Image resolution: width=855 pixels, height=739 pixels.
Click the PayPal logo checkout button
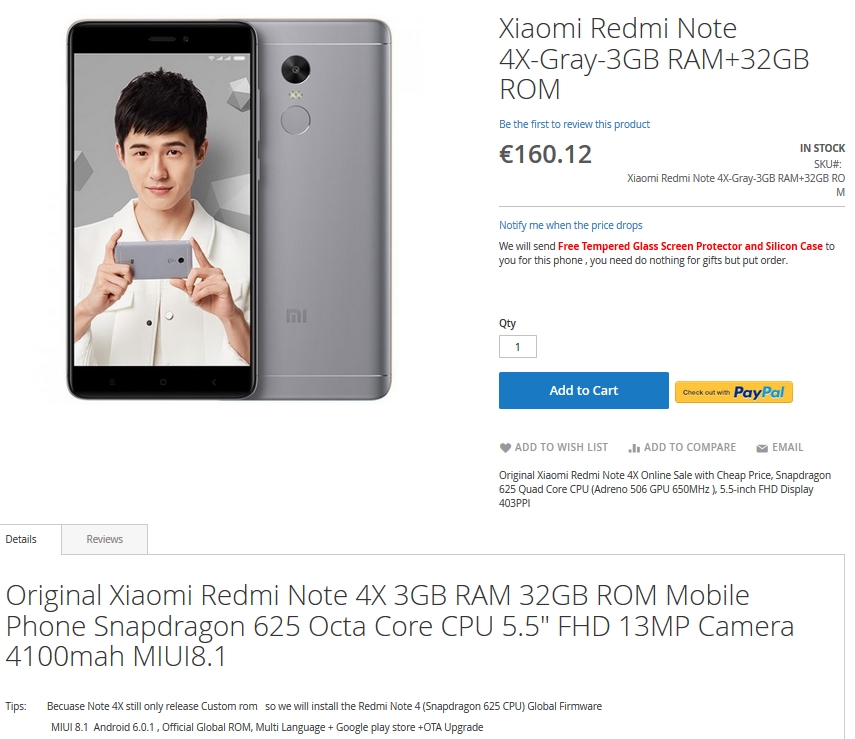click(733, 392)
